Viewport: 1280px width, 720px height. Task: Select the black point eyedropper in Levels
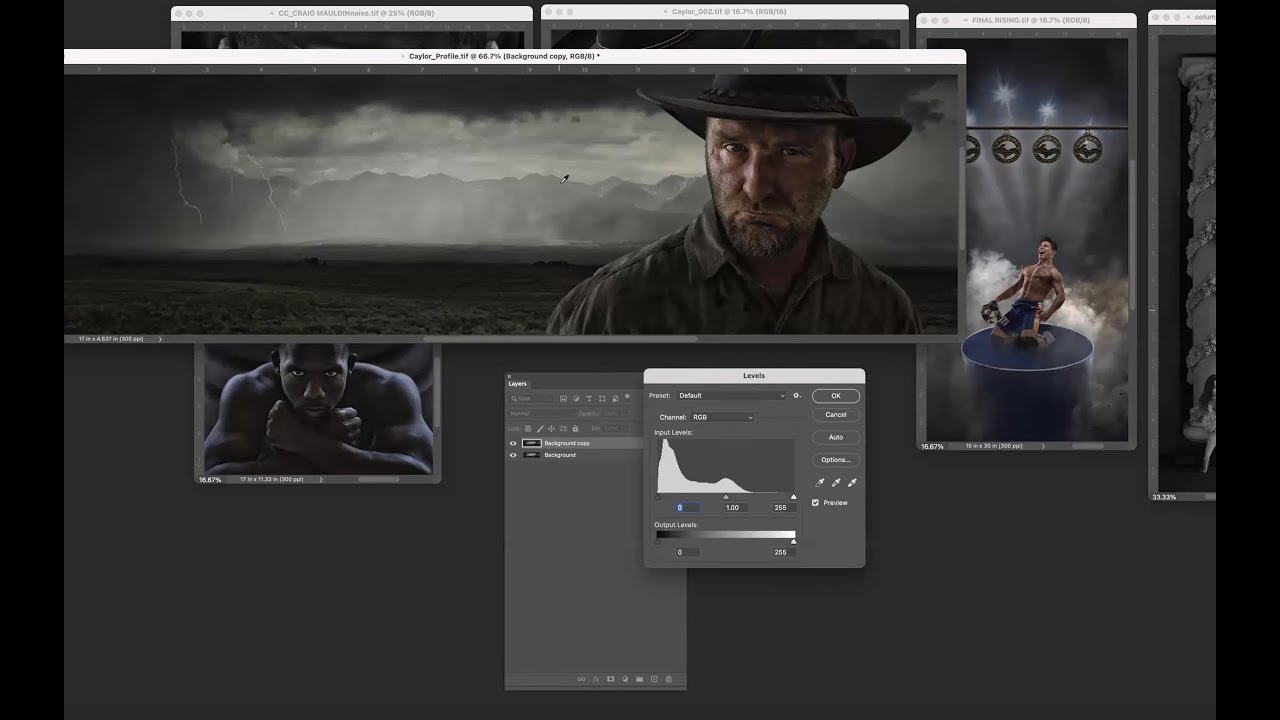click(820, 482)
